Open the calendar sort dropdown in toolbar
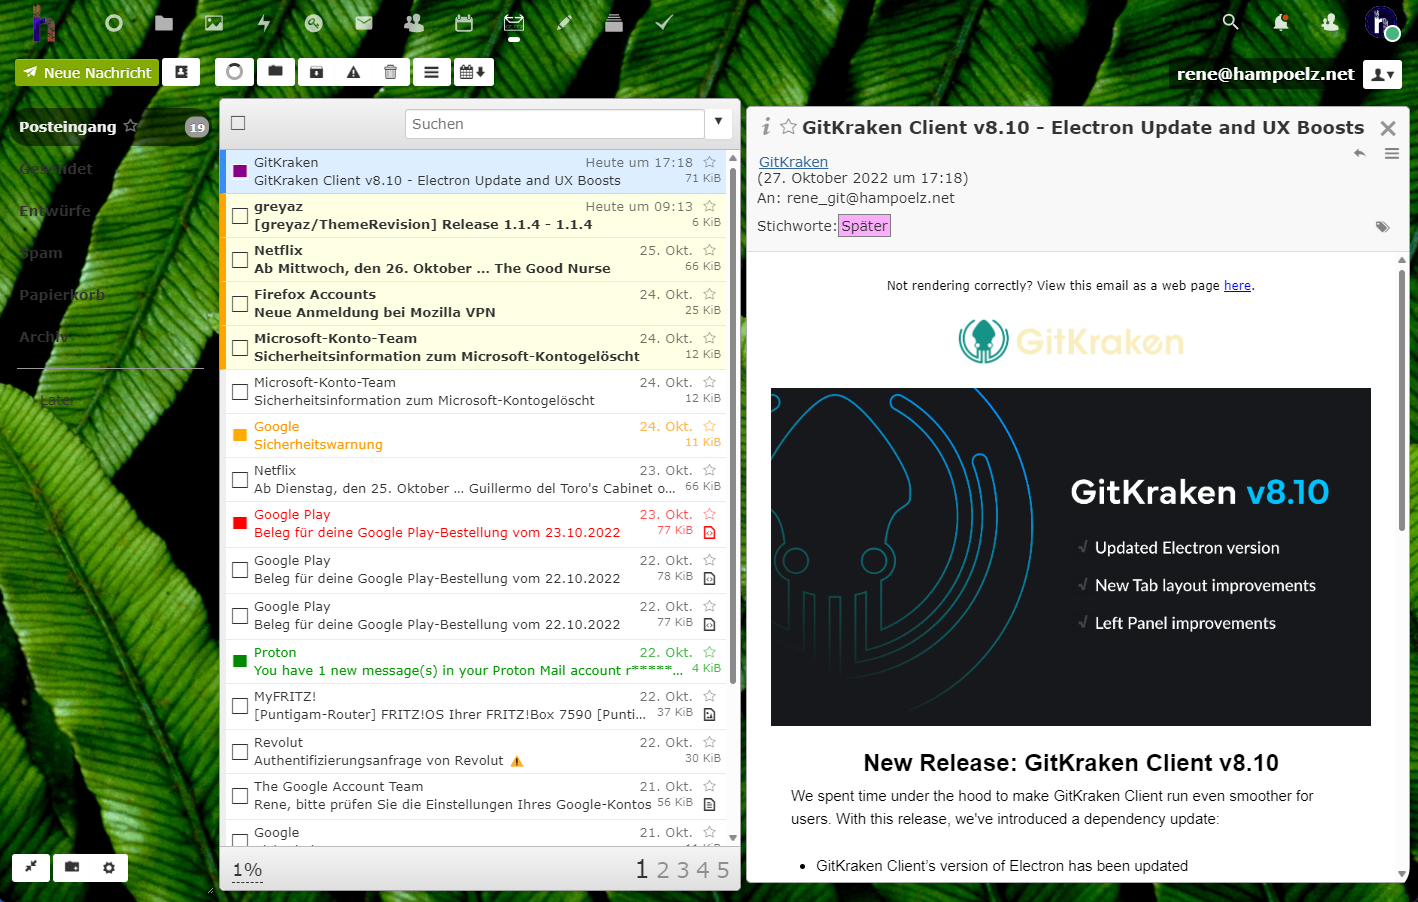 (473, 72)
